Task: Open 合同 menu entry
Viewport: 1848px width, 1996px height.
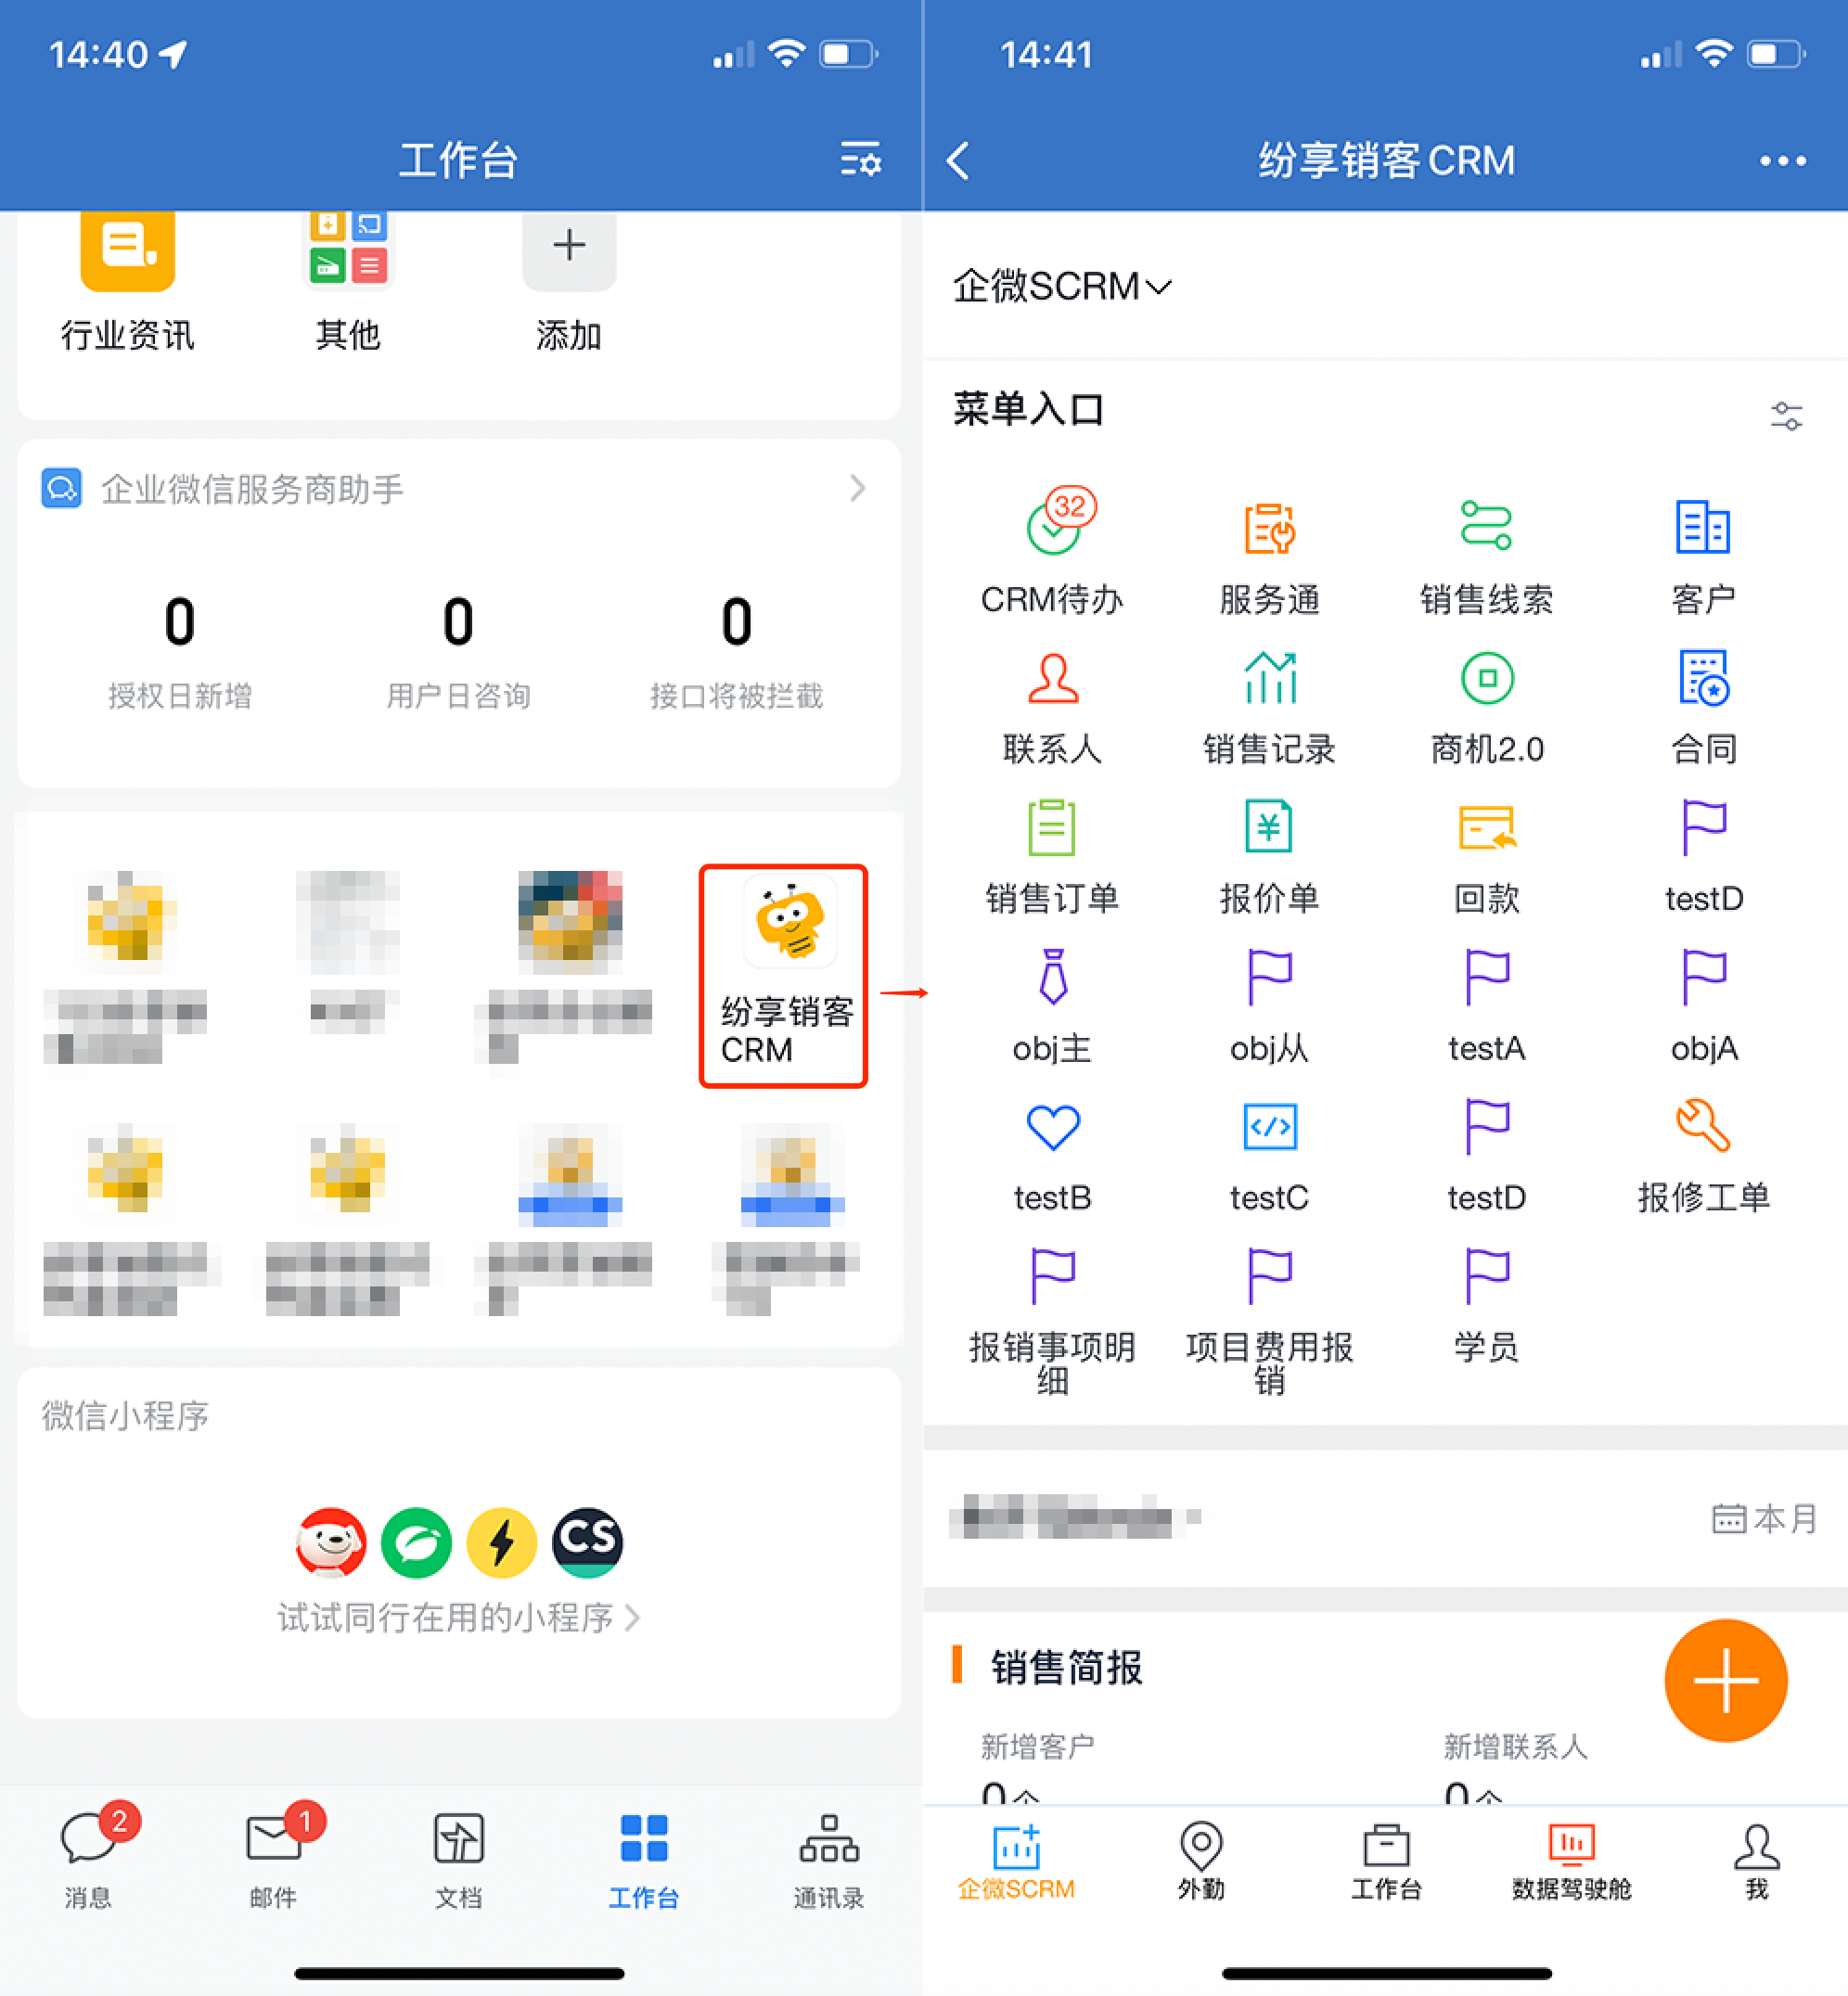Action: click(x=1703, y=707)
